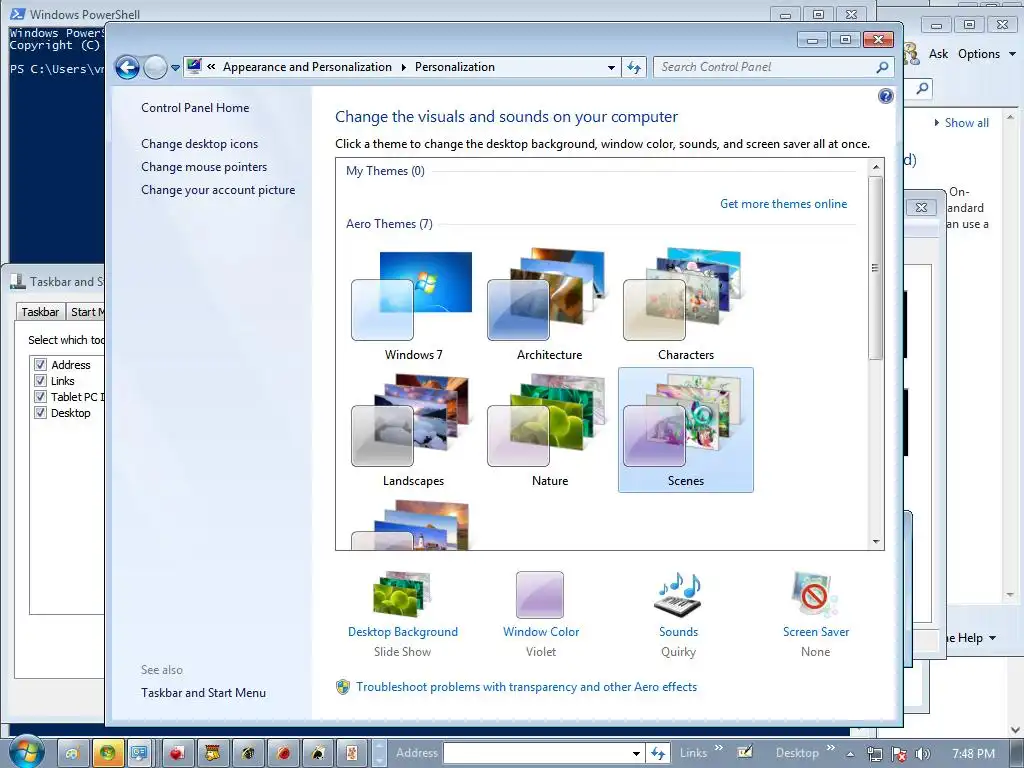Open Options menu in Help window
1024x768 pixels.
pos(987,54)
